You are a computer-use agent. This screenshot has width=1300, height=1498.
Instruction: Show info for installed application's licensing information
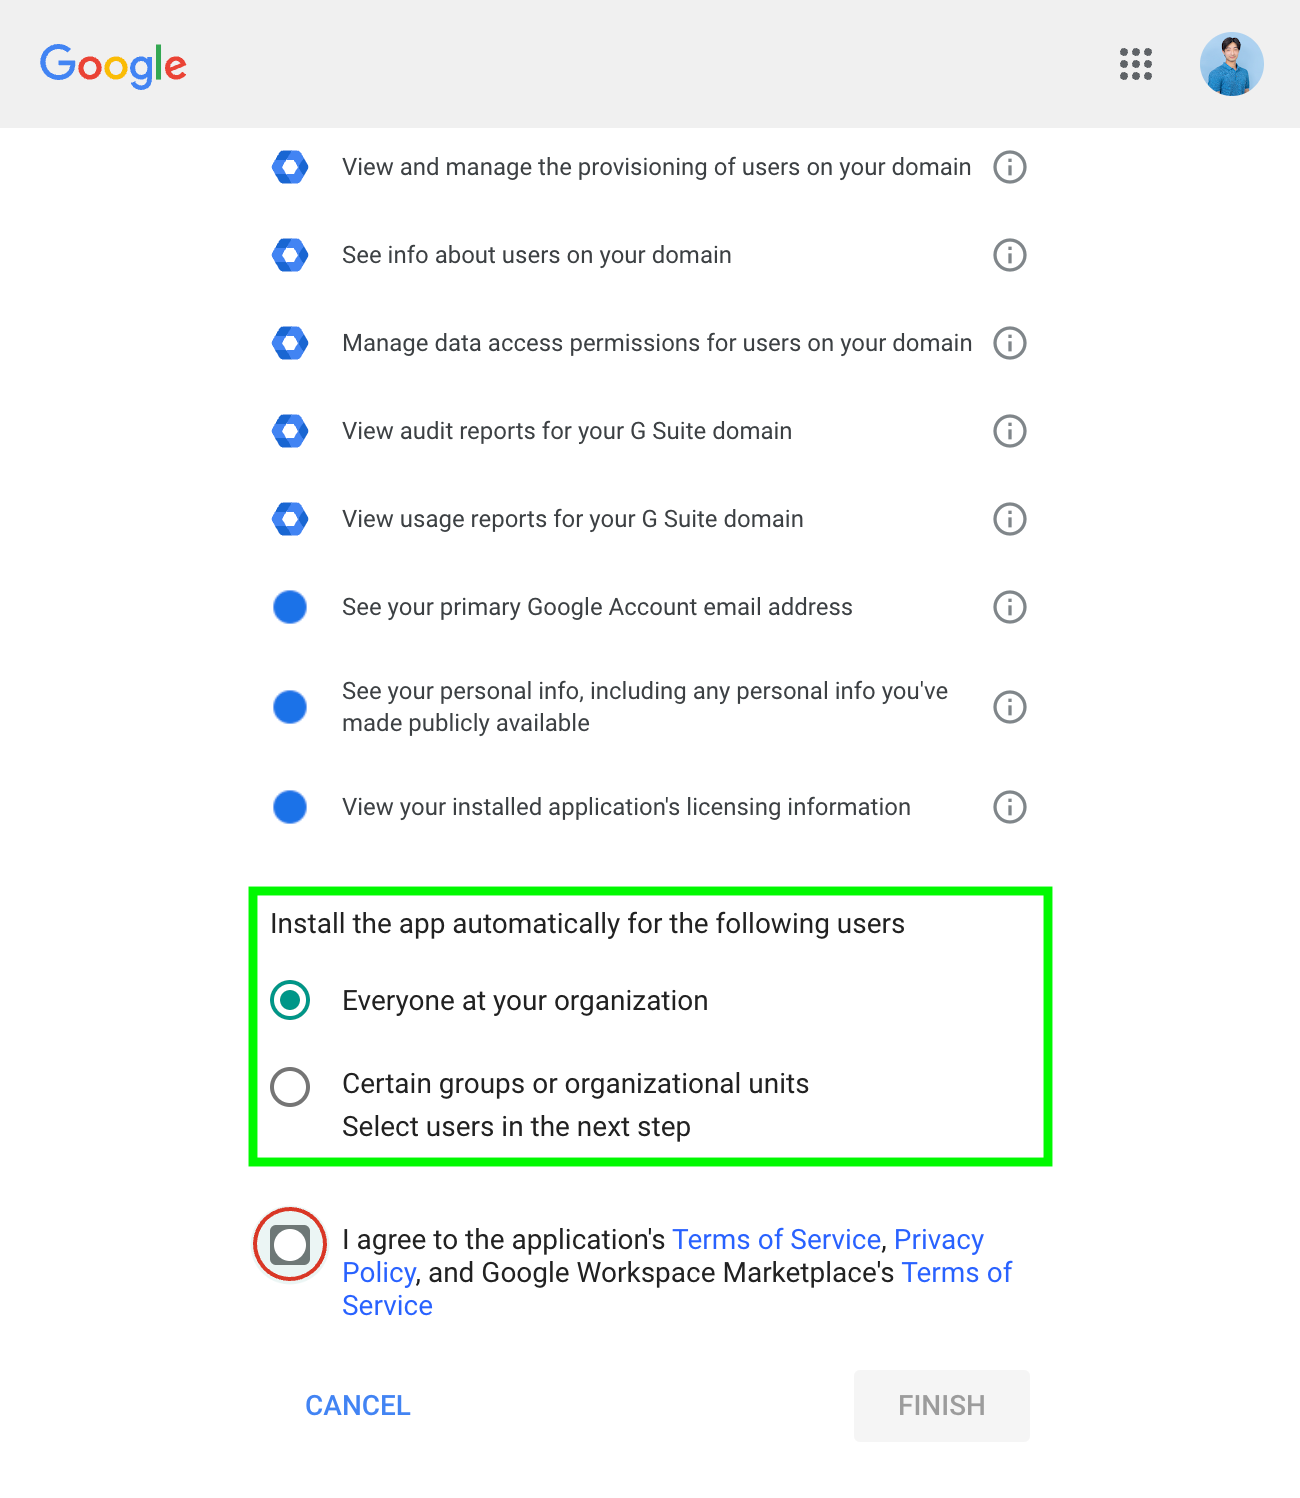1010,807
